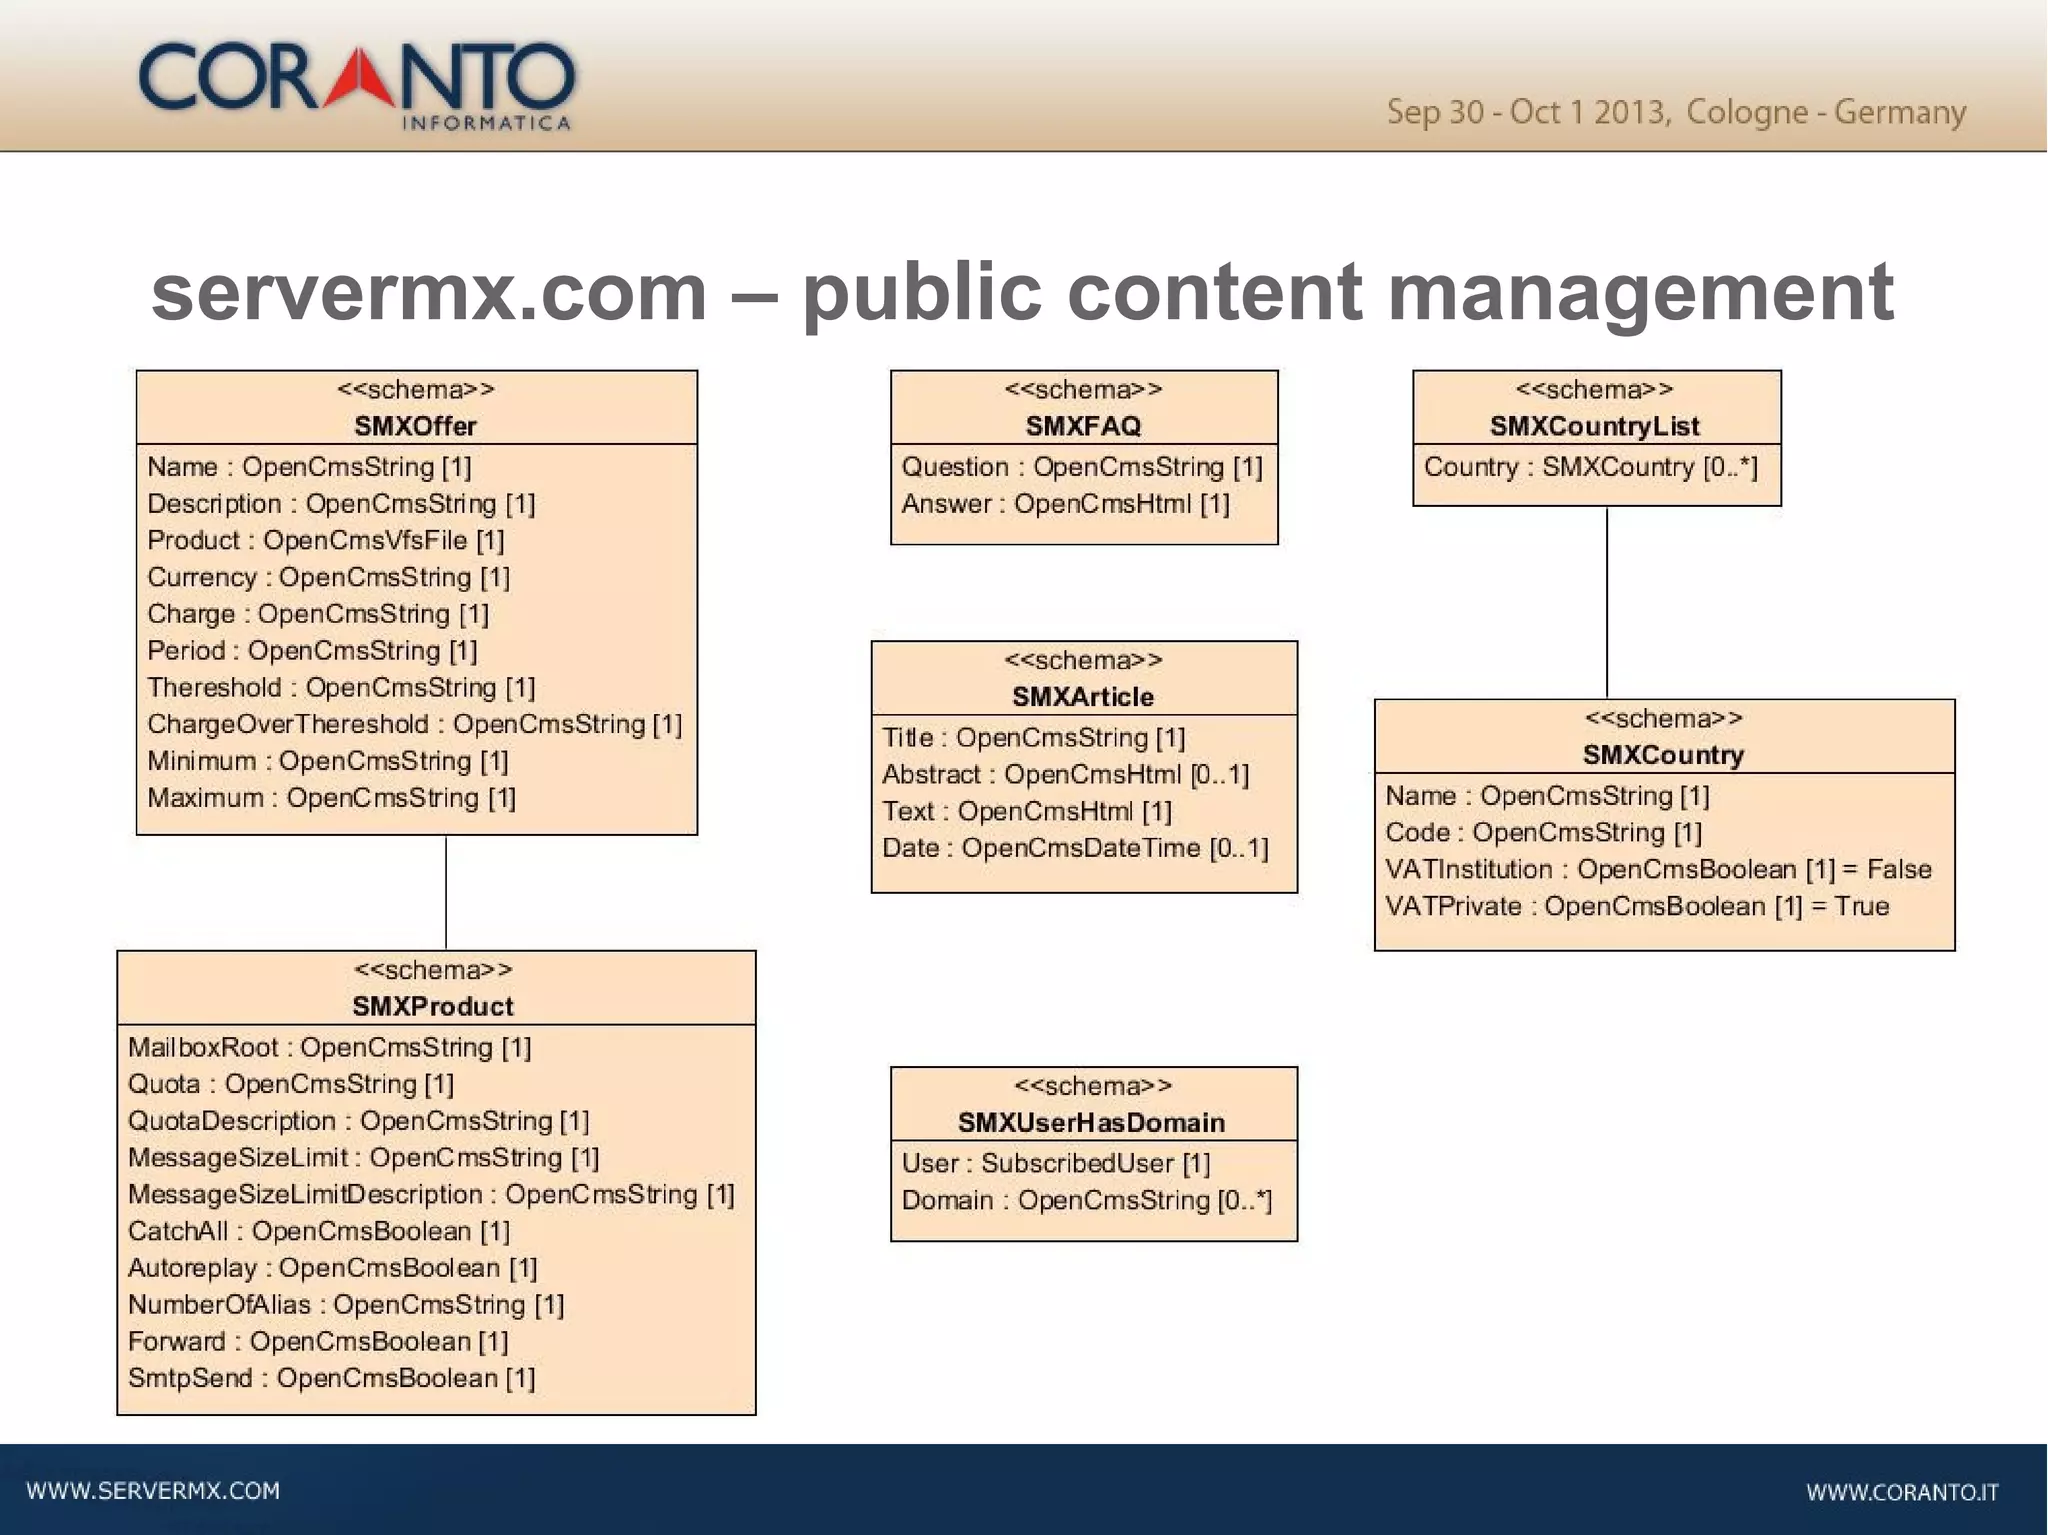Click 'Answer : OpenCmsHtml [1]' in SMXFAQ

[1066, 504]
